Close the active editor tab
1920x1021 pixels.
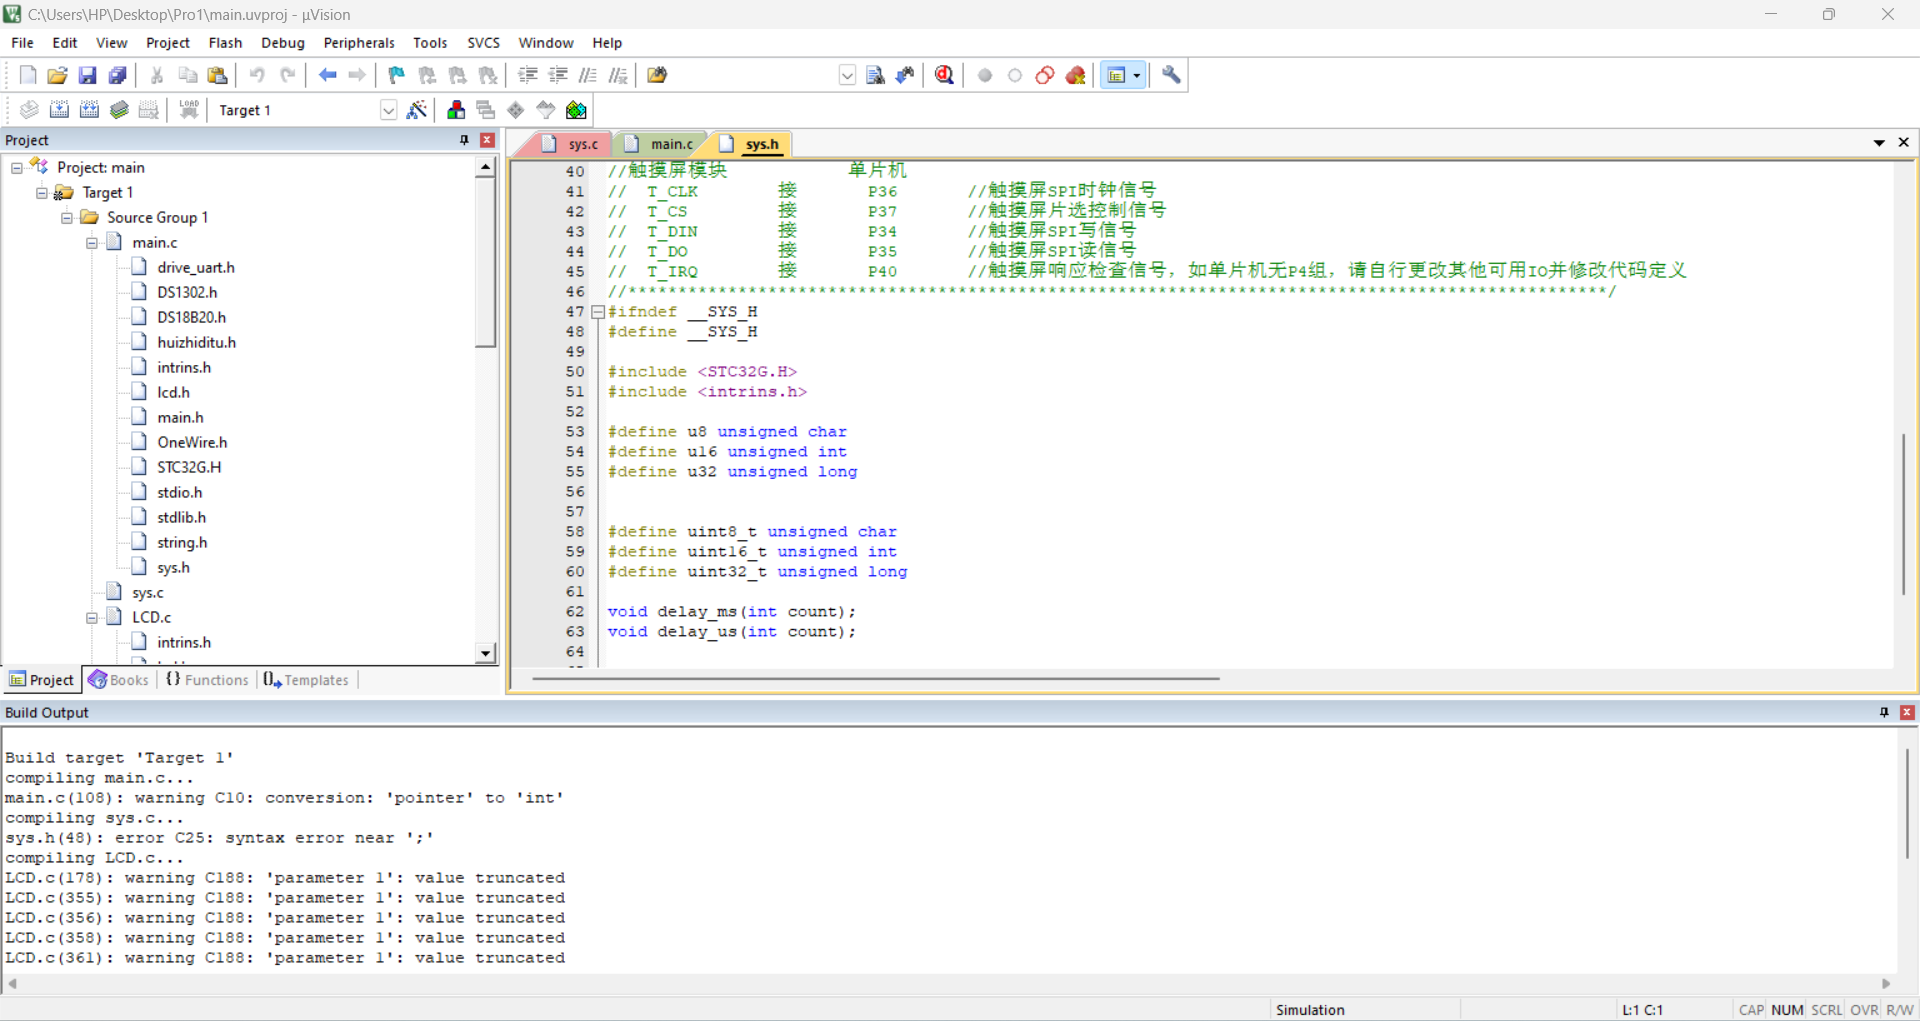click(x=1904, y=143)
